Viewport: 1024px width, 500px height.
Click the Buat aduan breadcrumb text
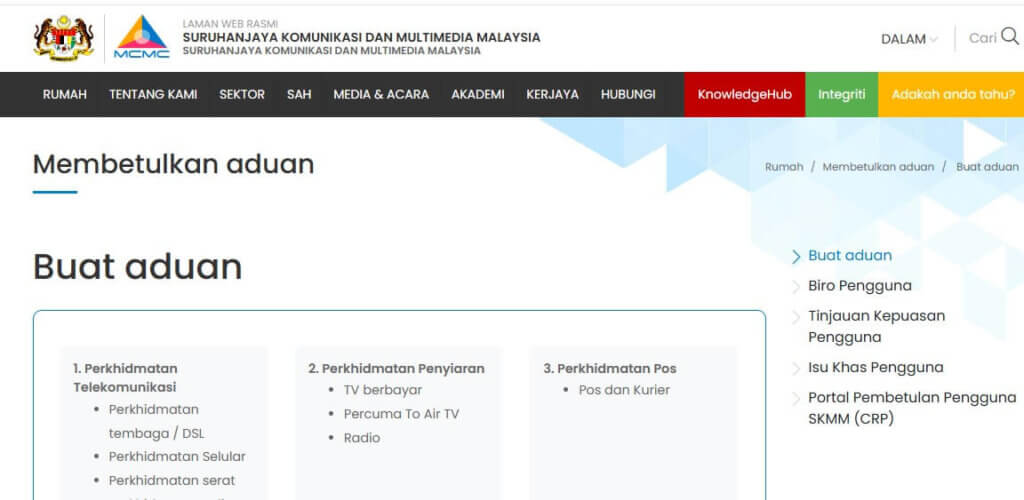click(987, 166)
